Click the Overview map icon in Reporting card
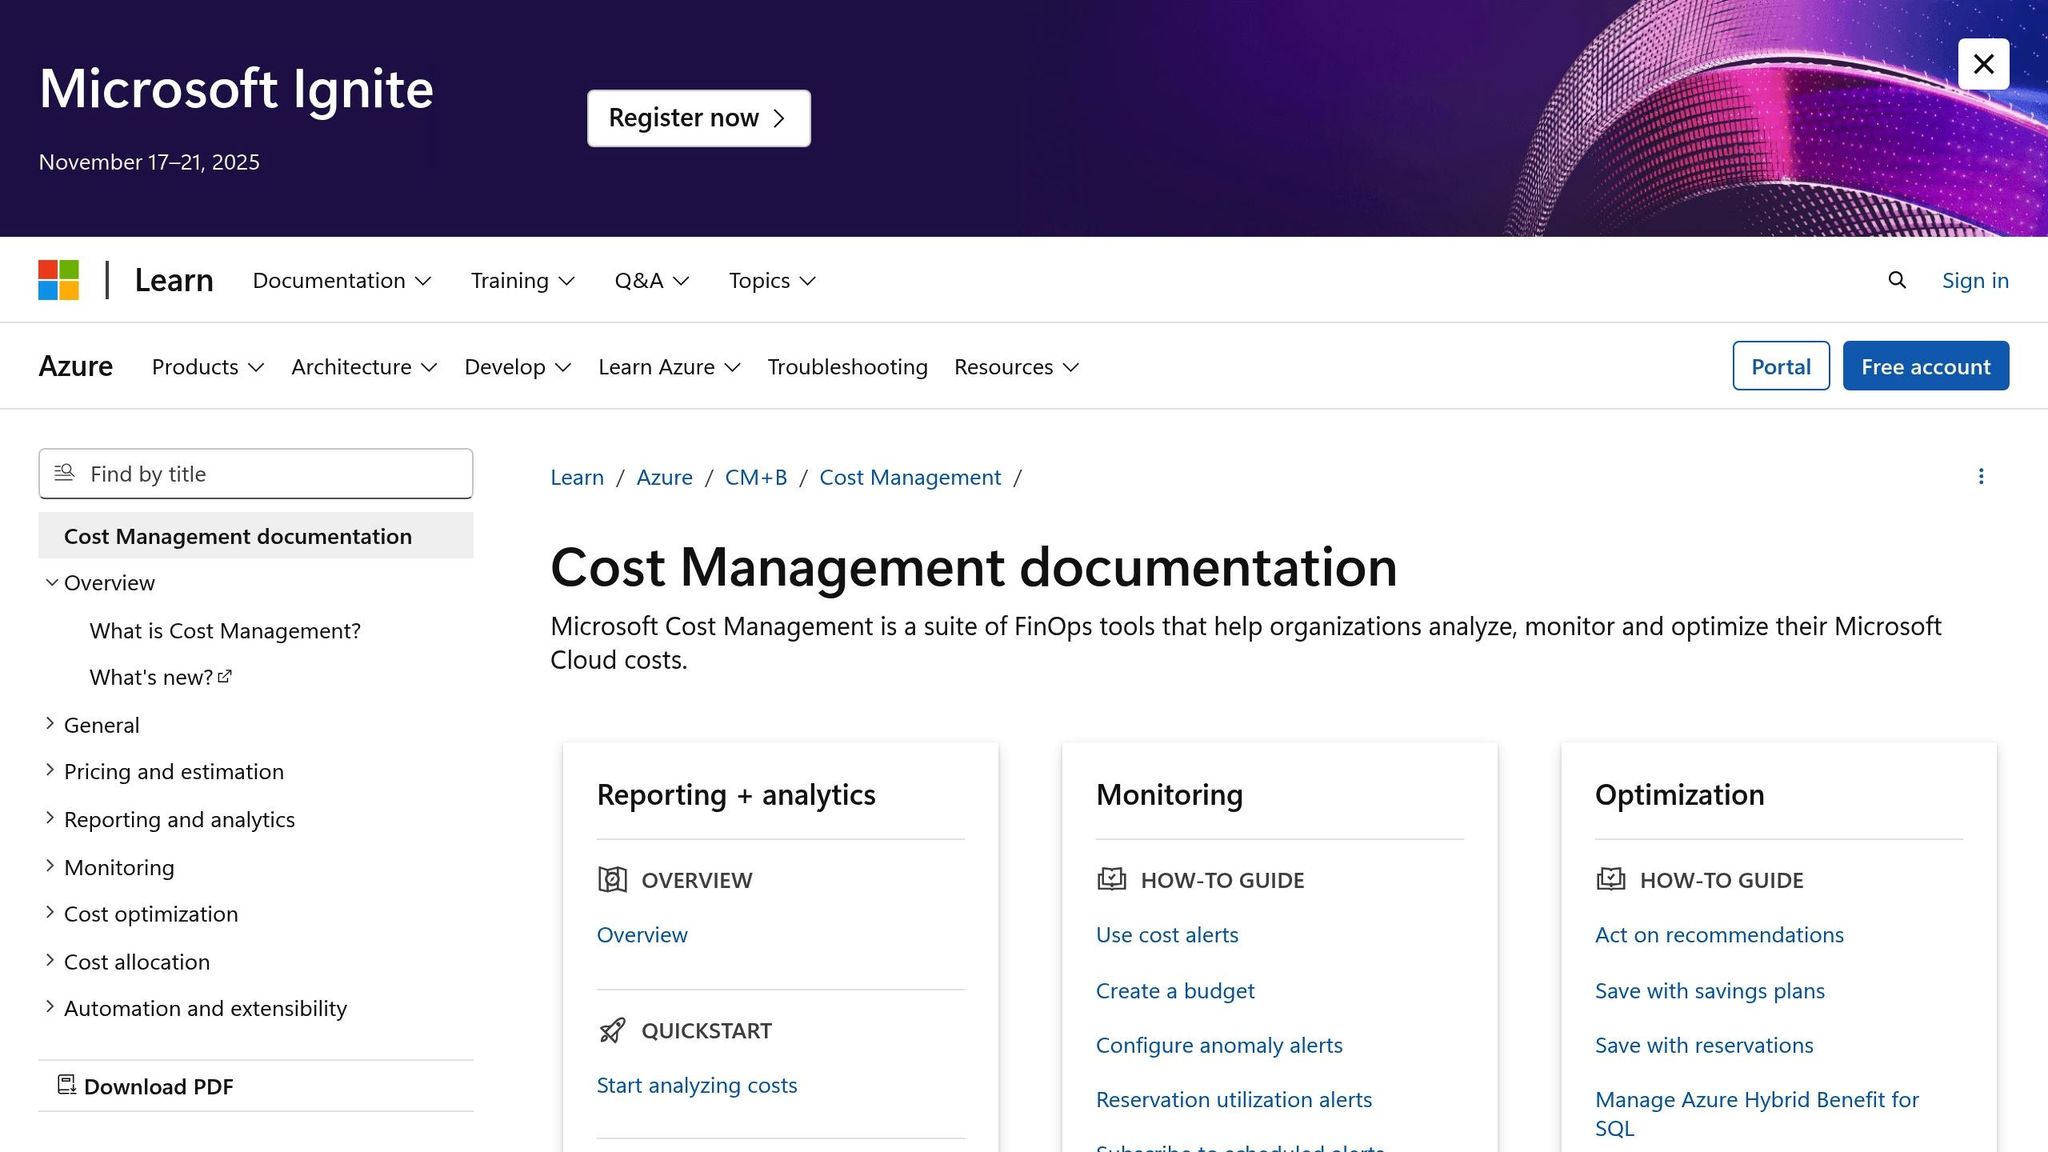The width and height of the screenshot is (2048, 1152). (x=611, y=880)
